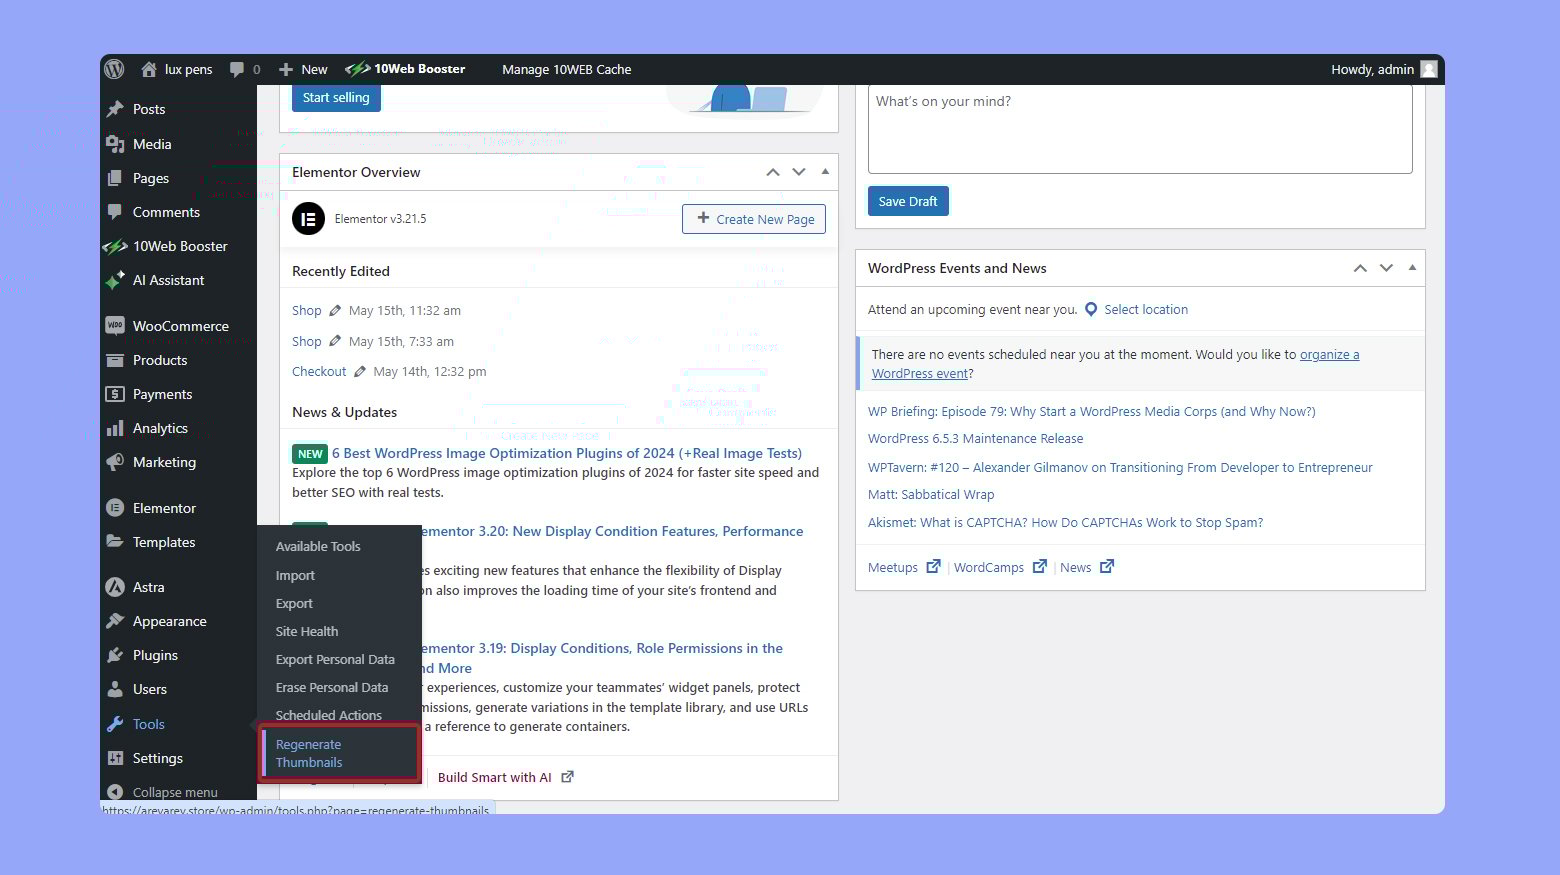Click the Elementor sidebar icon
The height and width of the screenshot is (875, 1560).
point(115,507)
